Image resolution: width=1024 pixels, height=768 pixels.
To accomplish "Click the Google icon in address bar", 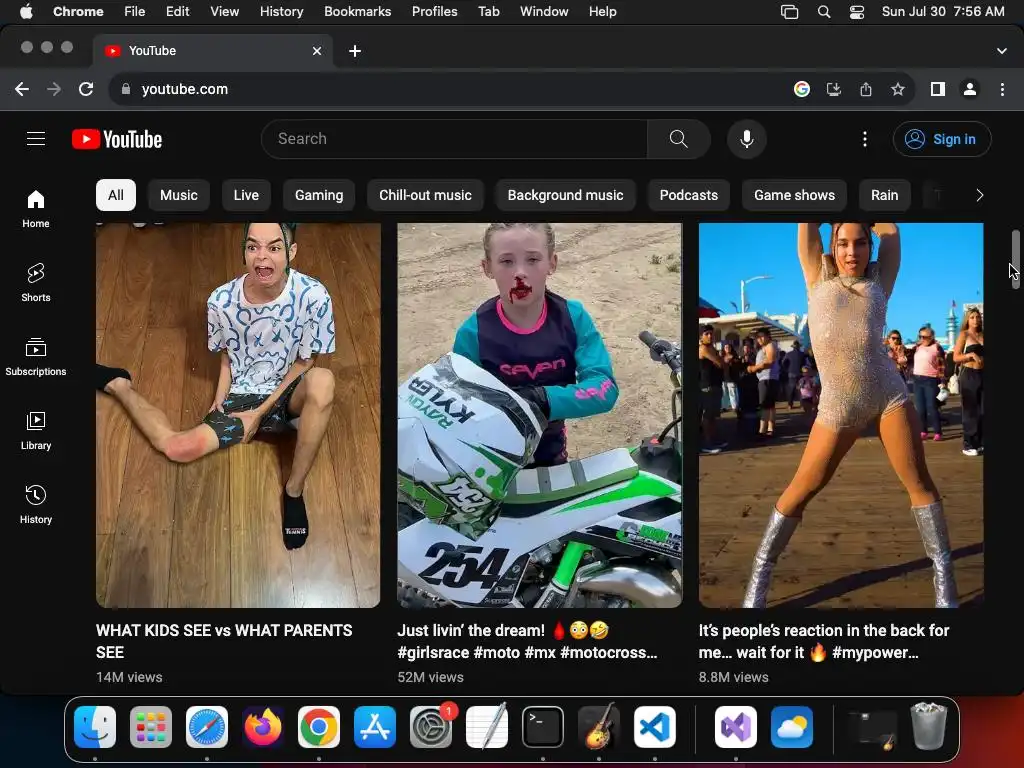I will (x=802, y=89).
